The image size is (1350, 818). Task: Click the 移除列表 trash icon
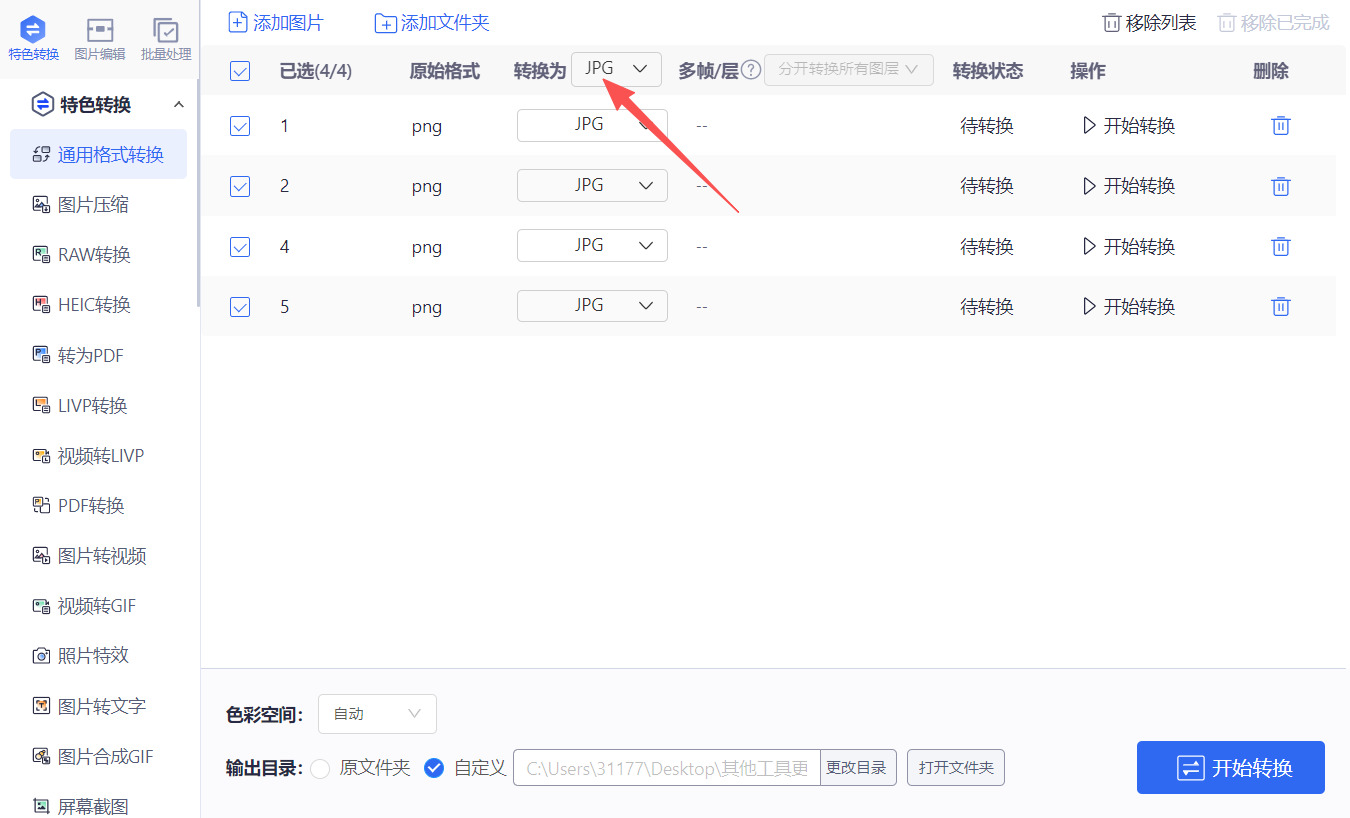click(1111, 23)
